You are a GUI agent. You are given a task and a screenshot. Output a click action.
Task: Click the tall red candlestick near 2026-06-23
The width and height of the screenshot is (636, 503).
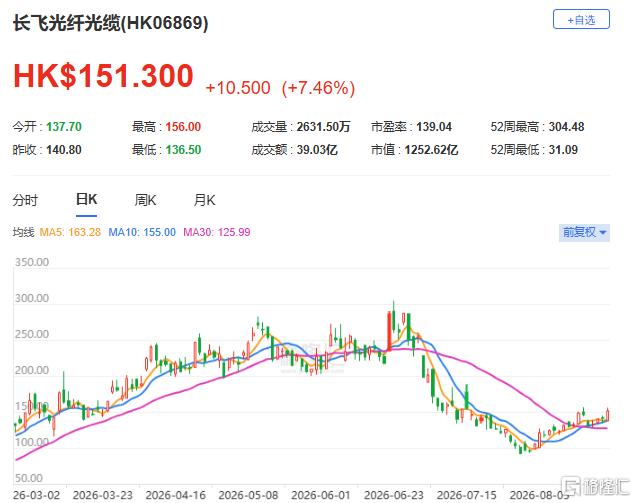pos(390,331)
